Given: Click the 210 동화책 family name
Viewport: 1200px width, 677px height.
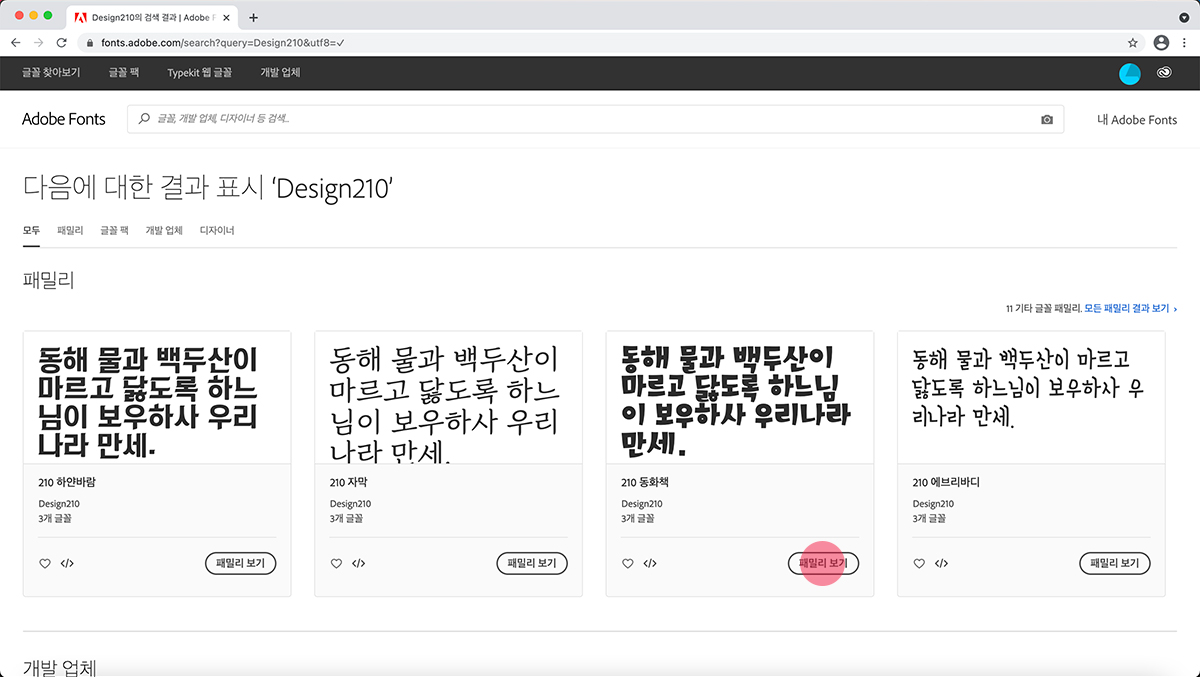Looking at the screenshot, I should pos(645,482).
